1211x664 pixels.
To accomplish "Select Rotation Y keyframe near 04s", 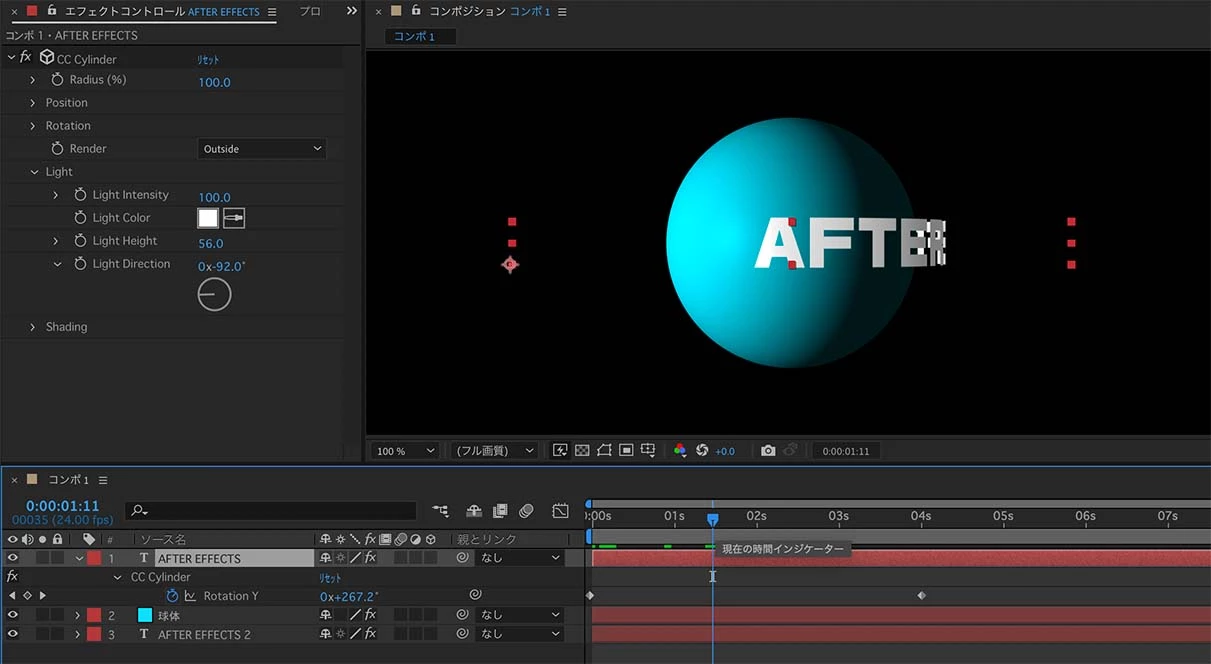I will (x=921, y=596).
